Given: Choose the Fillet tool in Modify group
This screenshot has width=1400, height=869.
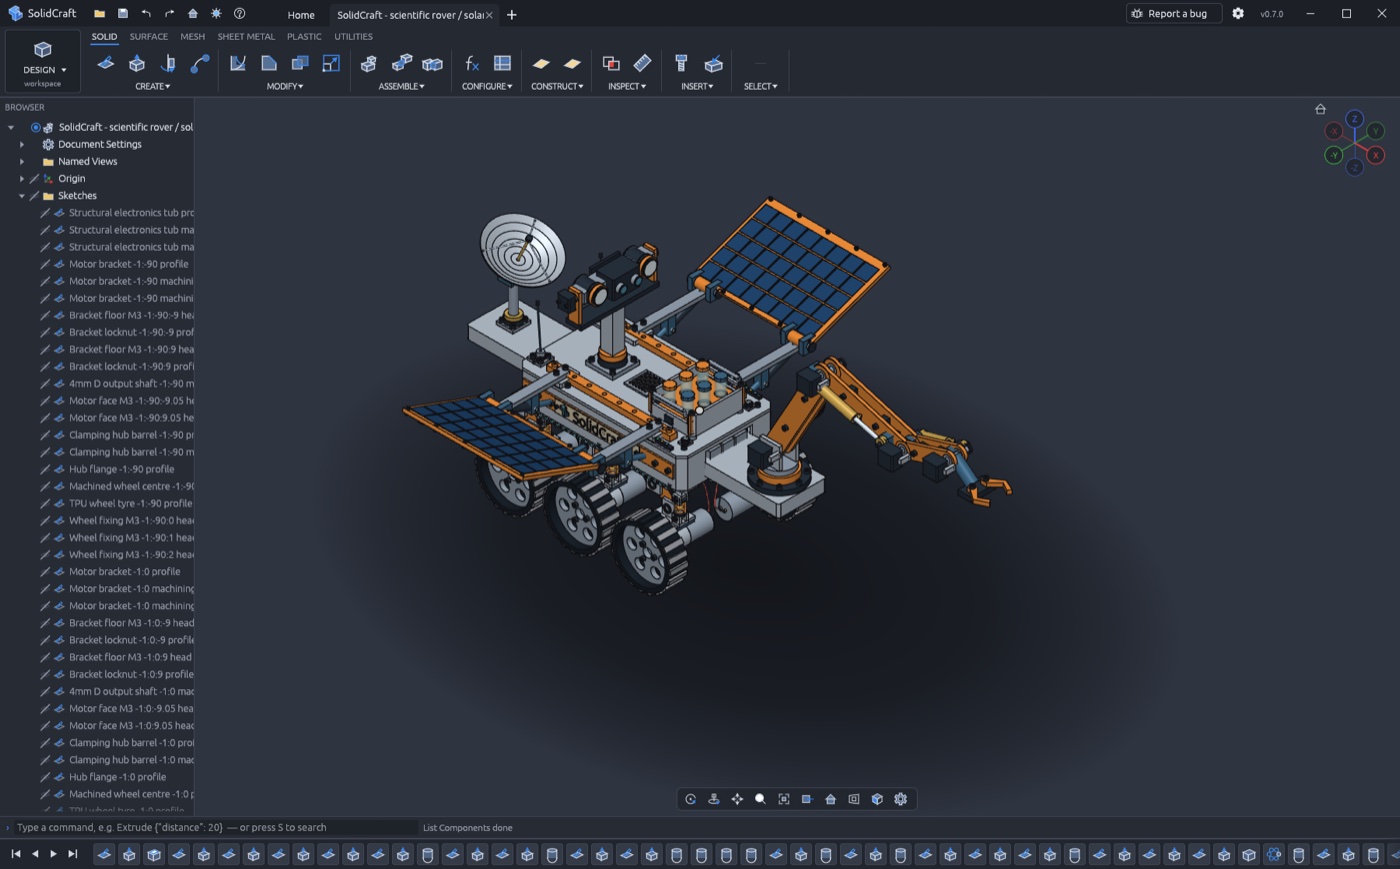Looking at the screenshot, I should [x=238, y=63].
